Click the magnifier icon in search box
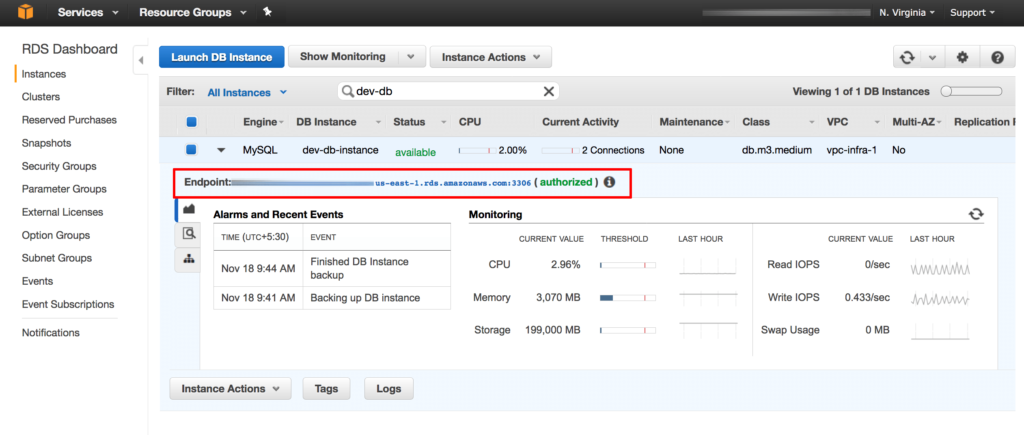Image resolution: width=1024 pixels, height=435 pixels. (x=348, y=91)
